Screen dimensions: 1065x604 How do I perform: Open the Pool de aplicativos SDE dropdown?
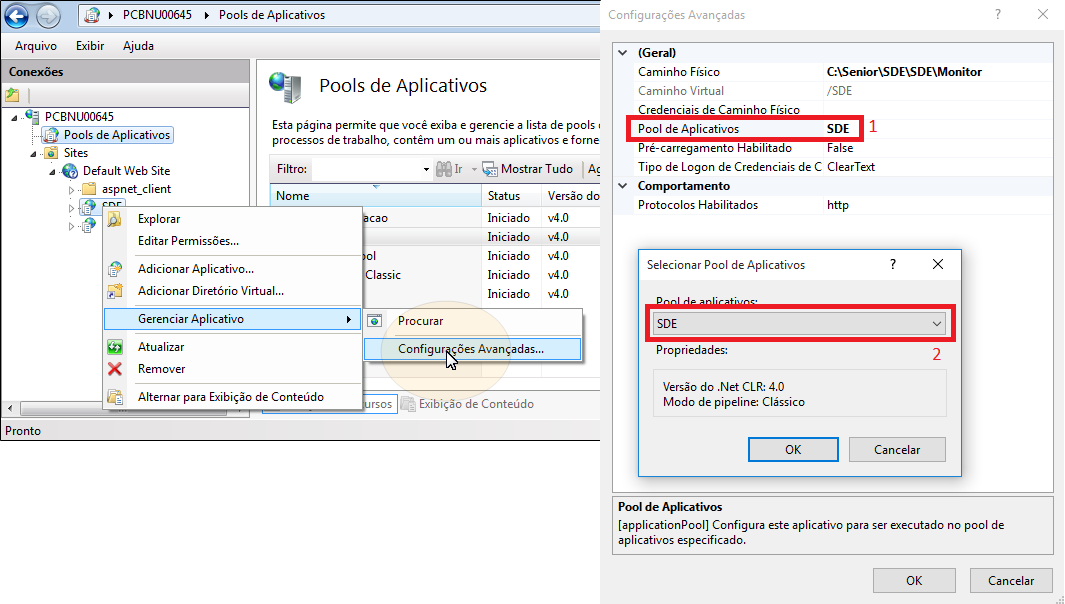799,323
